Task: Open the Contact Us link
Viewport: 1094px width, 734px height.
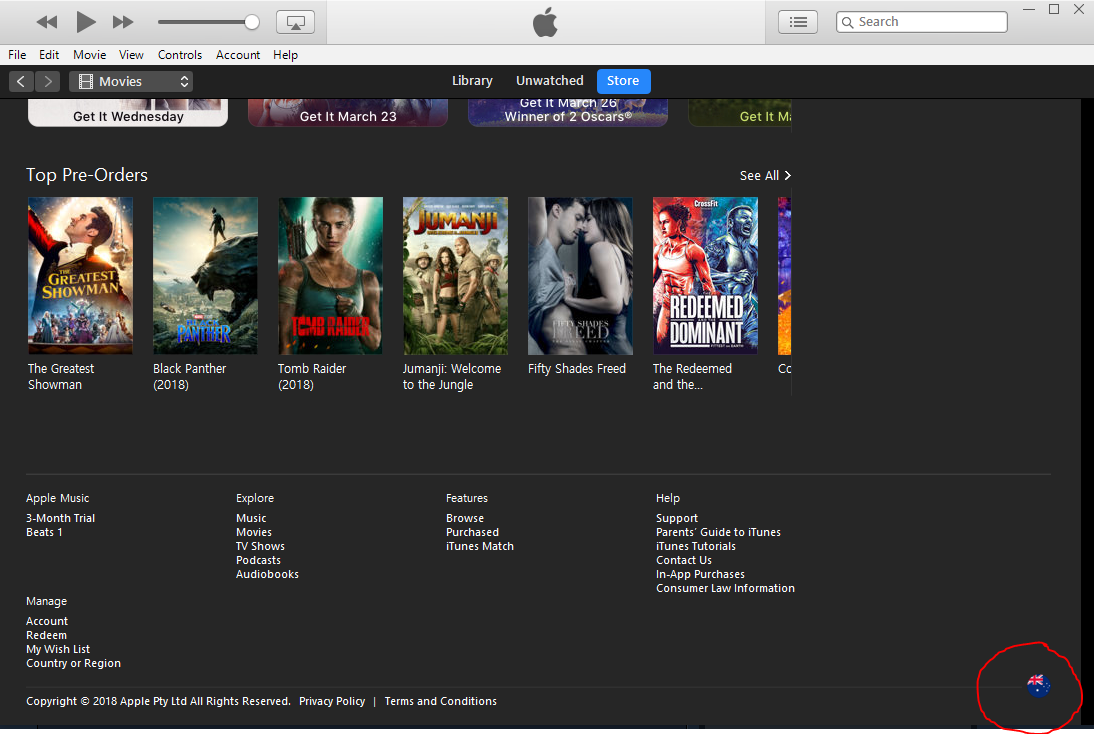Action: click(684, 560)
